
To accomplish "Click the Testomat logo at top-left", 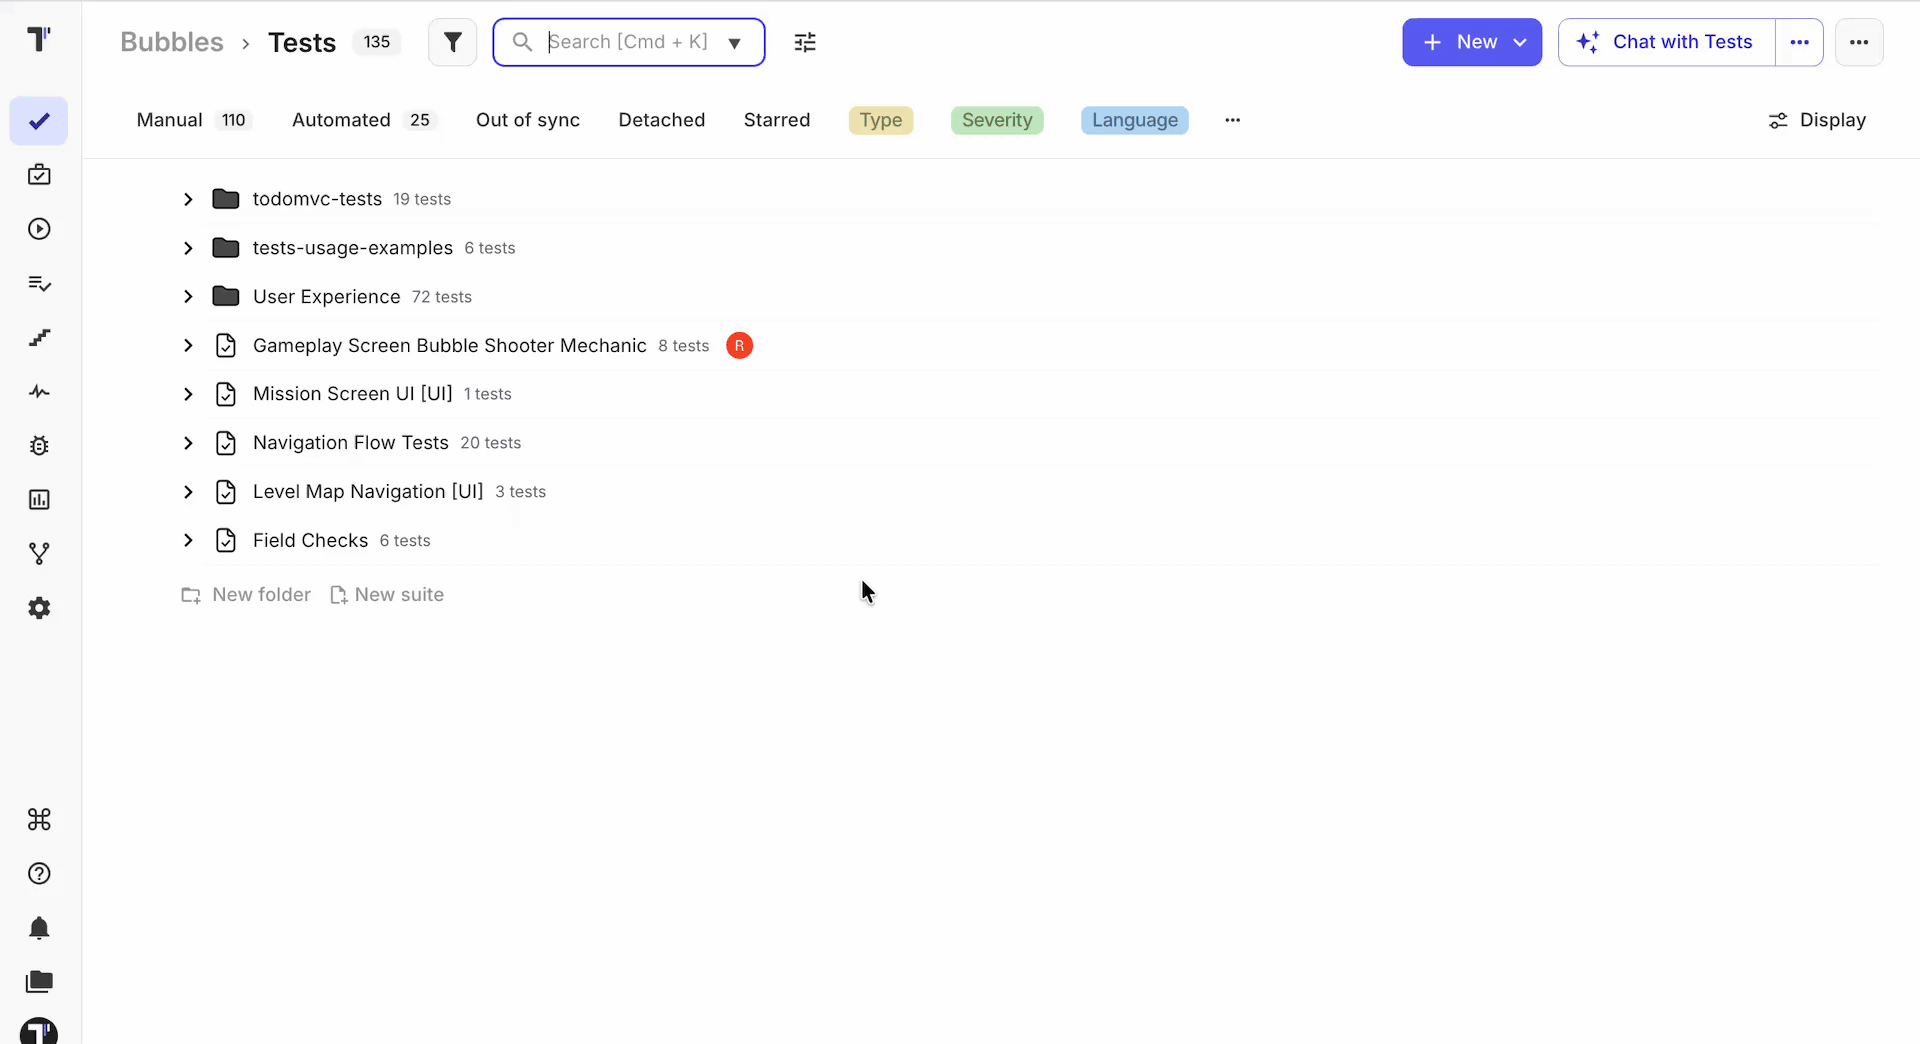I will click(x=39, y=40).
